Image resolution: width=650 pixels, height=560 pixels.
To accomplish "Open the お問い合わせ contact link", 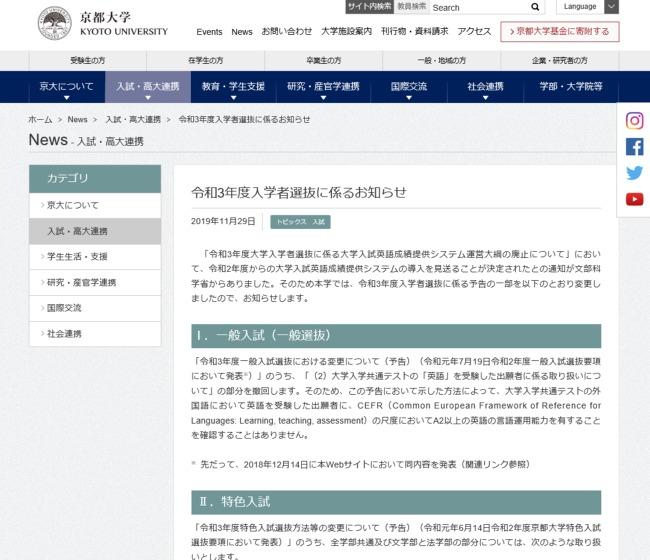I will tap(287, 32).
